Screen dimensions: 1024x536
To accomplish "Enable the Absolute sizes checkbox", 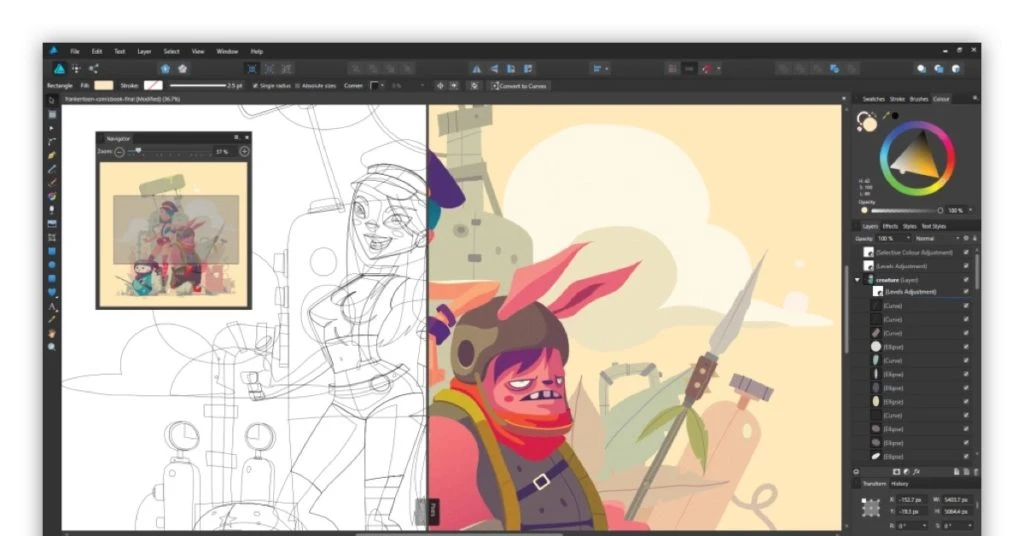I will pyautogui.click(x=298, y=86).
